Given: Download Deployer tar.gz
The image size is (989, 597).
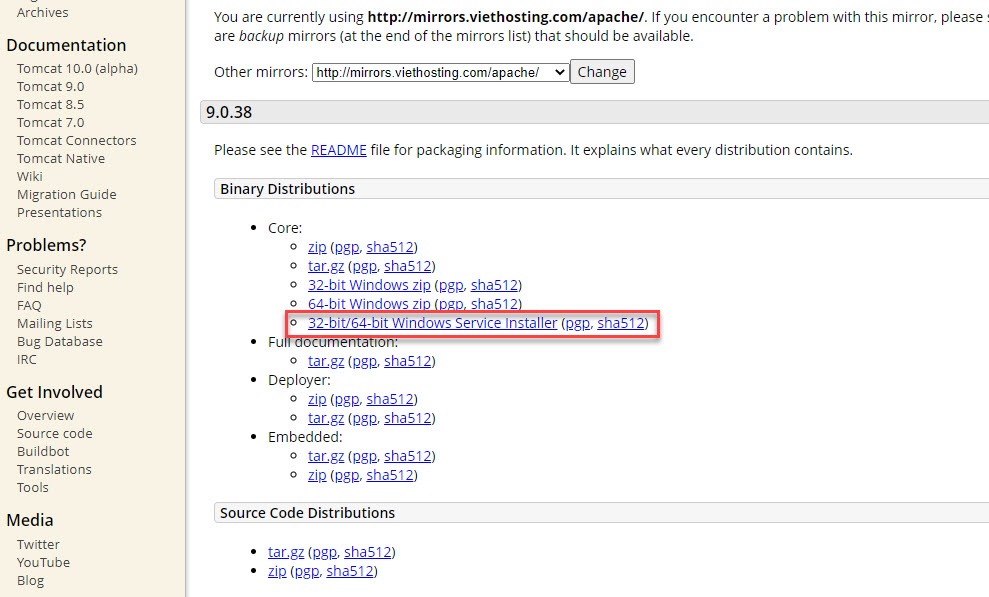Looking at the screenshot, I should (x=326, y=418).
